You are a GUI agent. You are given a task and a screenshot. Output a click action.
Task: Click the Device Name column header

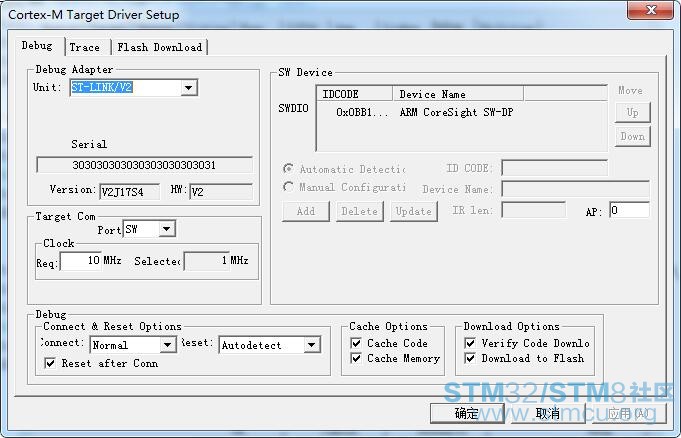coord(458,94)
